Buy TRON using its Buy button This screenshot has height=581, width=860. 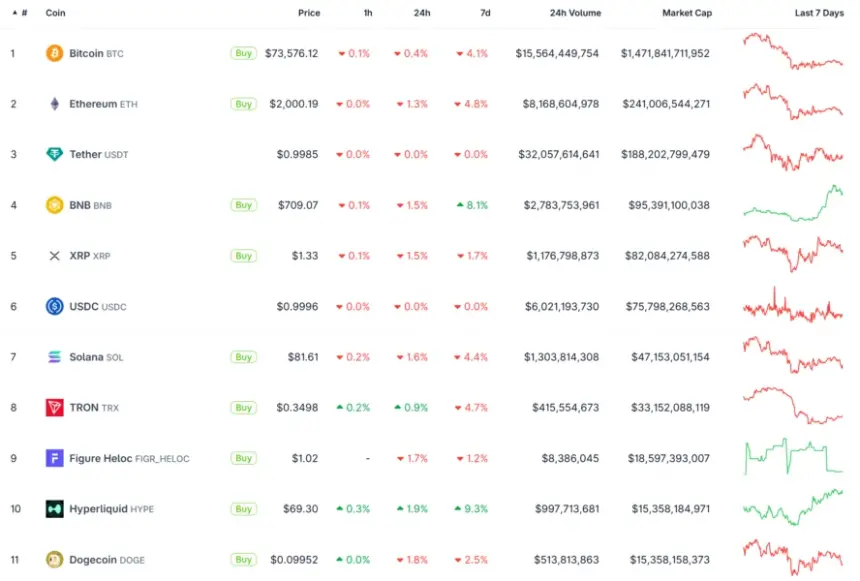(244, 408)
